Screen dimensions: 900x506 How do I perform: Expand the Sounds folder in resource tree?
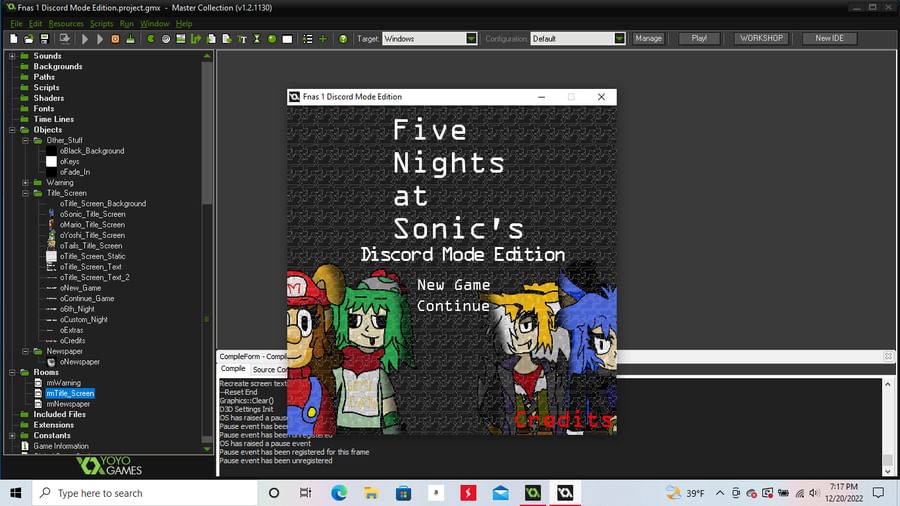click(x=12, y=56)
